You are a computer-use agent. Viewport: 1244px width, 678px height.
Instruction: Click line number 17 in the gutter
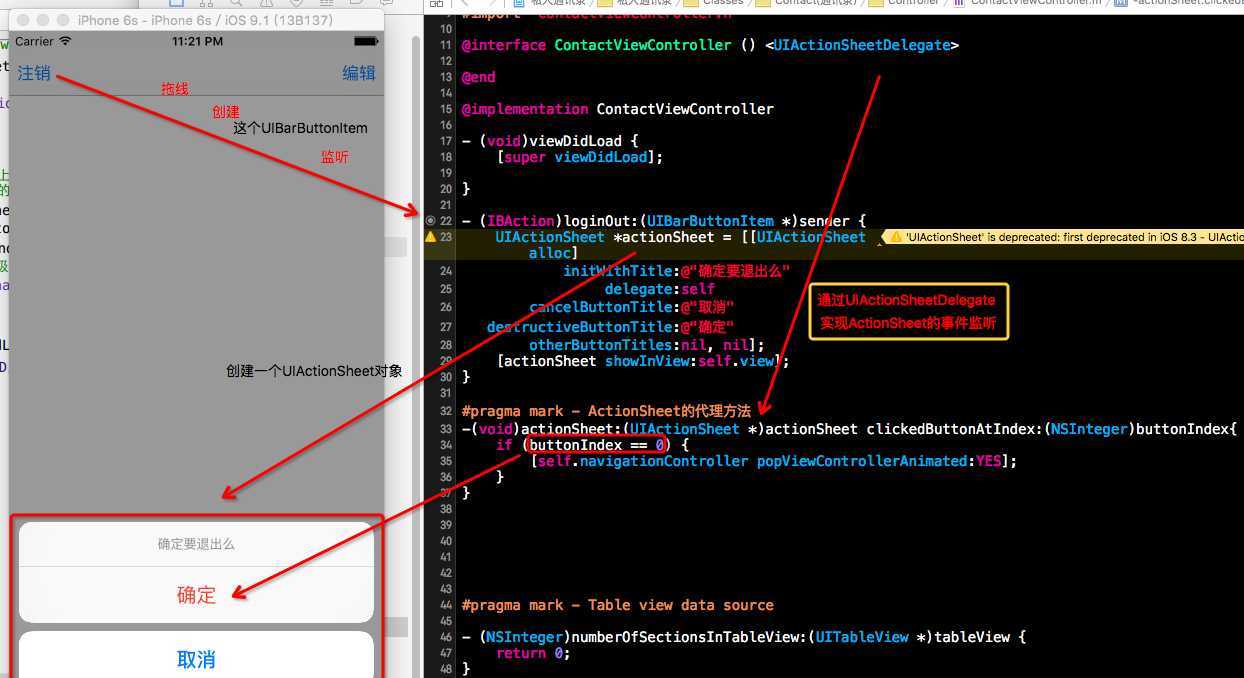click(446, 141)
